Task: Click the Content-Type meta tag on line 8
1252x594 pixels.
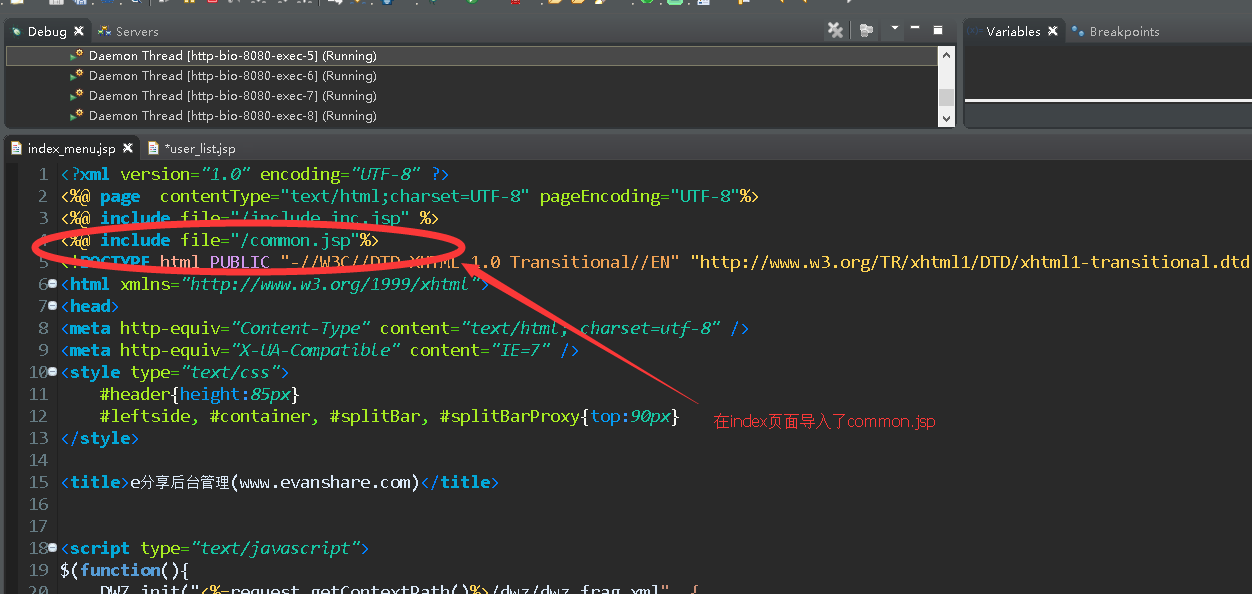Action: tap(405, 328)
